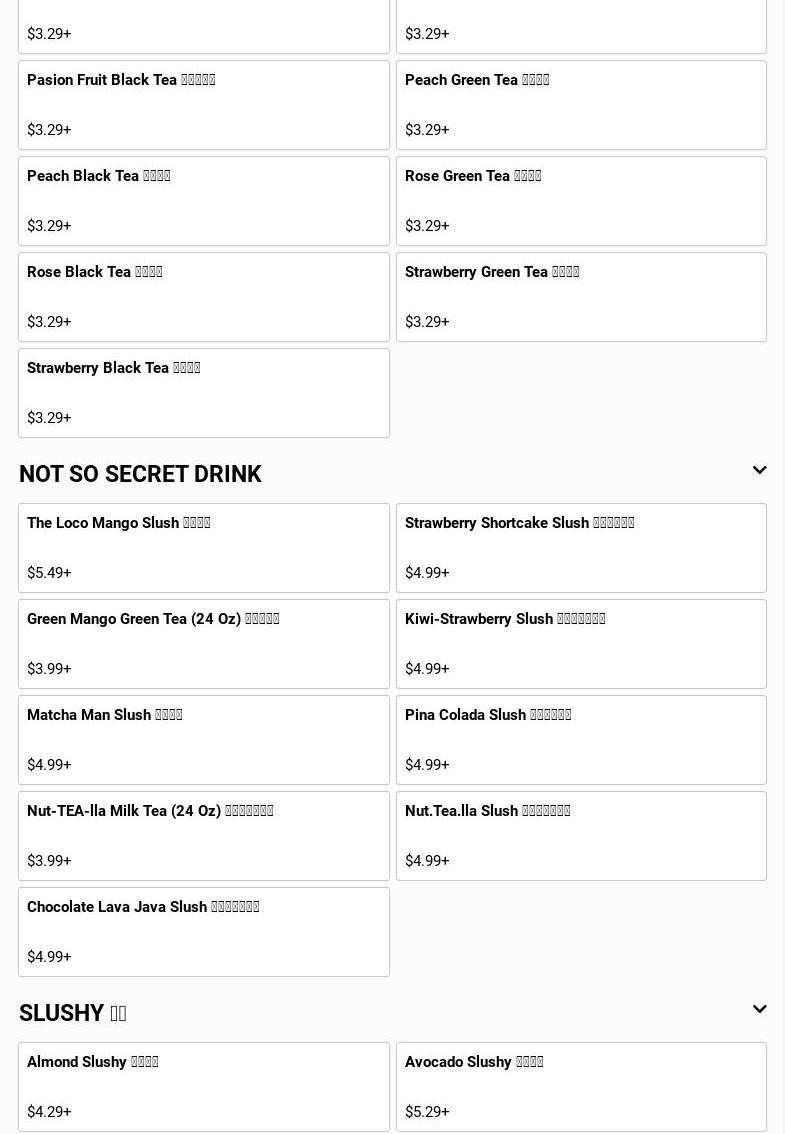785x1134 pixels.
Task: Choose Chocolate Lava Java Slush
Action: click(x=204, y=932)
